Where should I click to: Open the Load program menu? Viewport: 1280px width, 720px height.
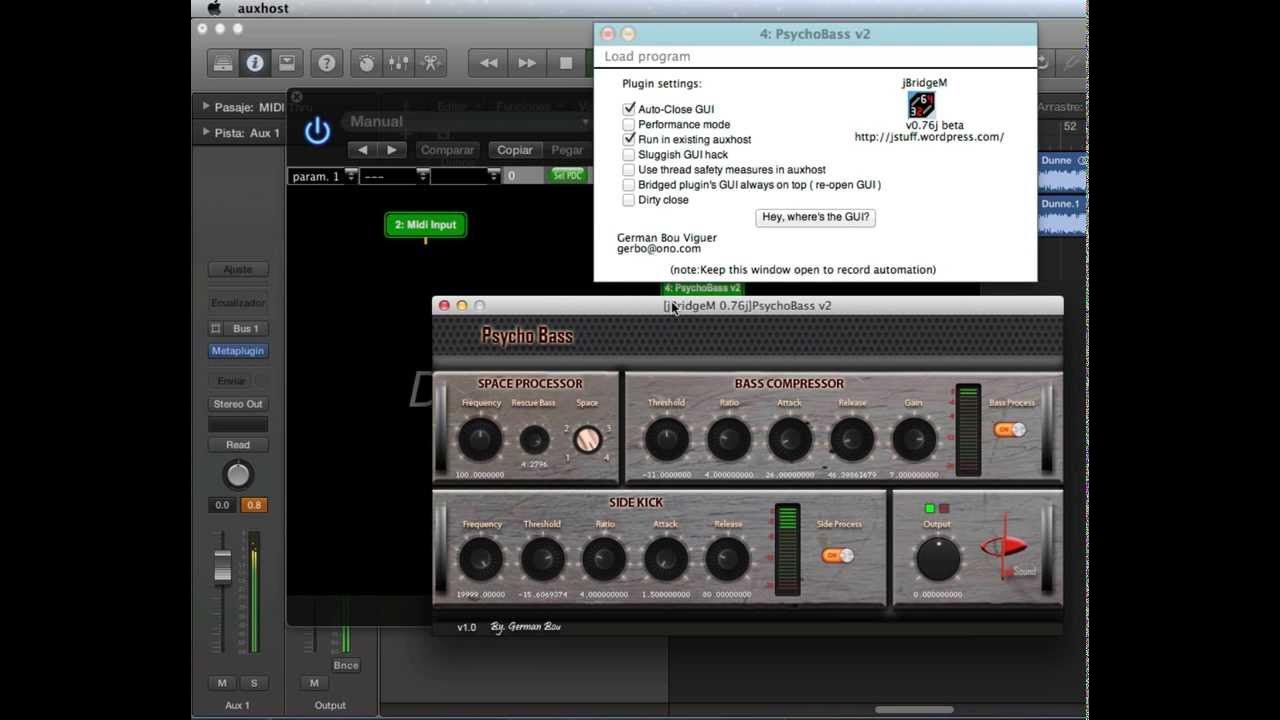pos(647,57)
